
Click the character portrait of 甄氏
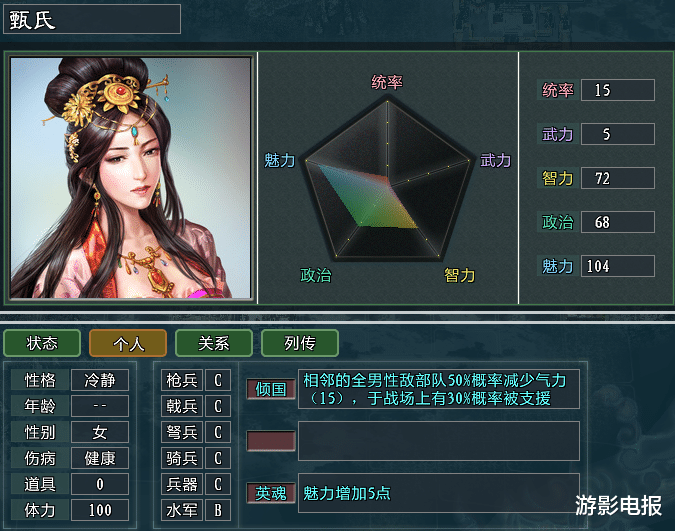pyautogui.click(x=130, y=177)
